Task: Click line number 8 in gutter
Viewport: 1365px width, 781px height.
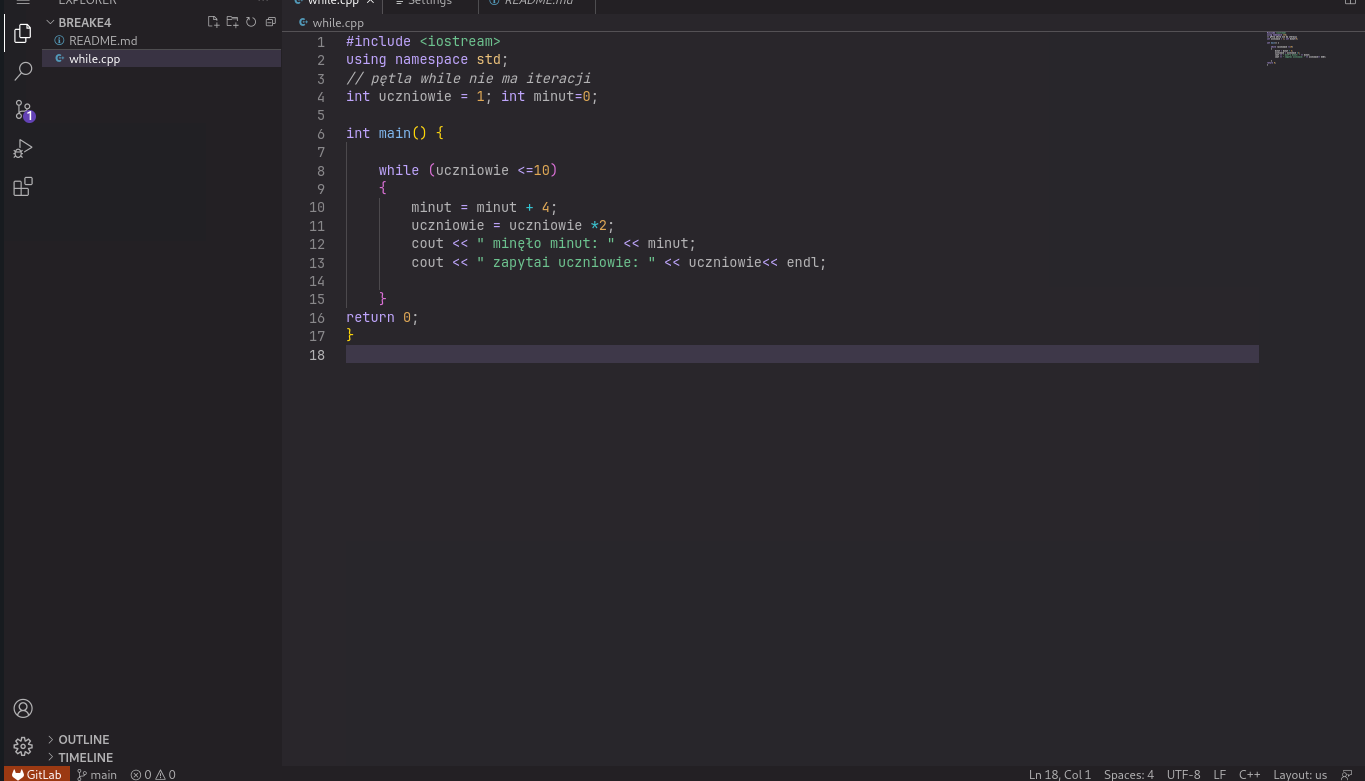Action: click(320, 171)
